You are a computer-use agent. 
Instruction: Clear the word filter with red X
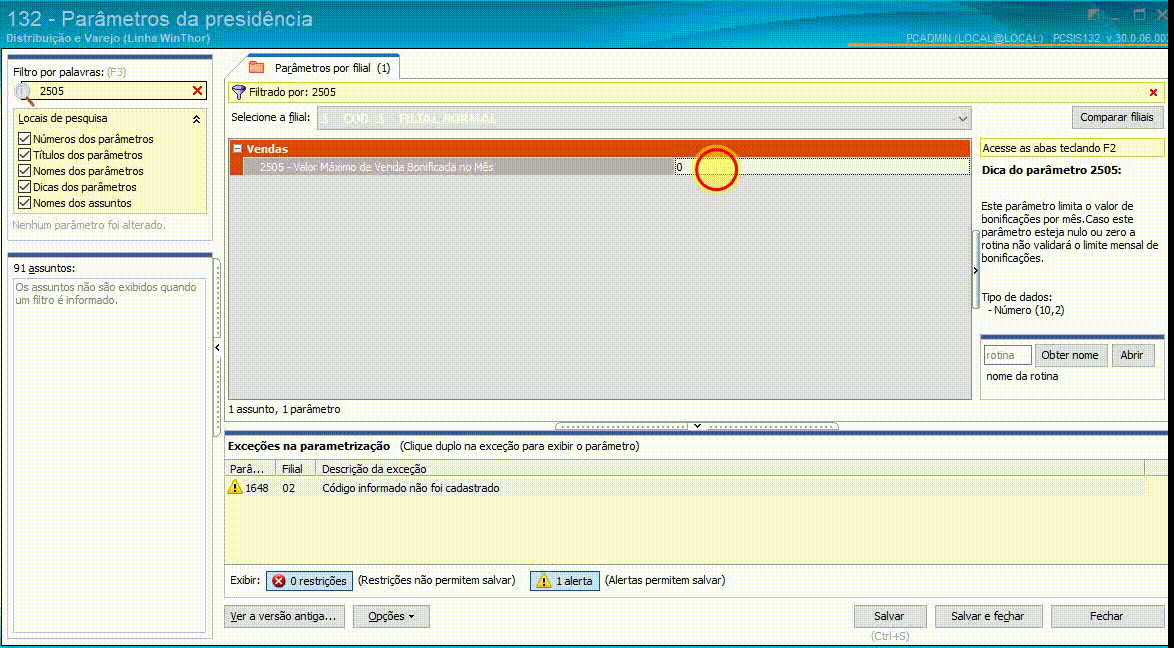[x=198, y=91]
